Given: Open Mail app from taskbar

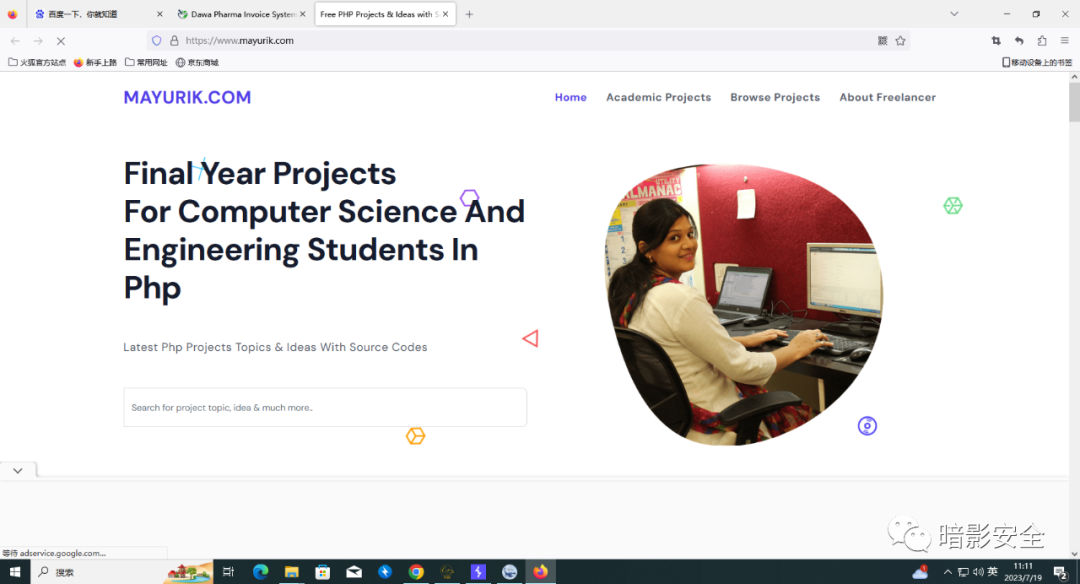Looking at the screenshot, I should 354,572.
